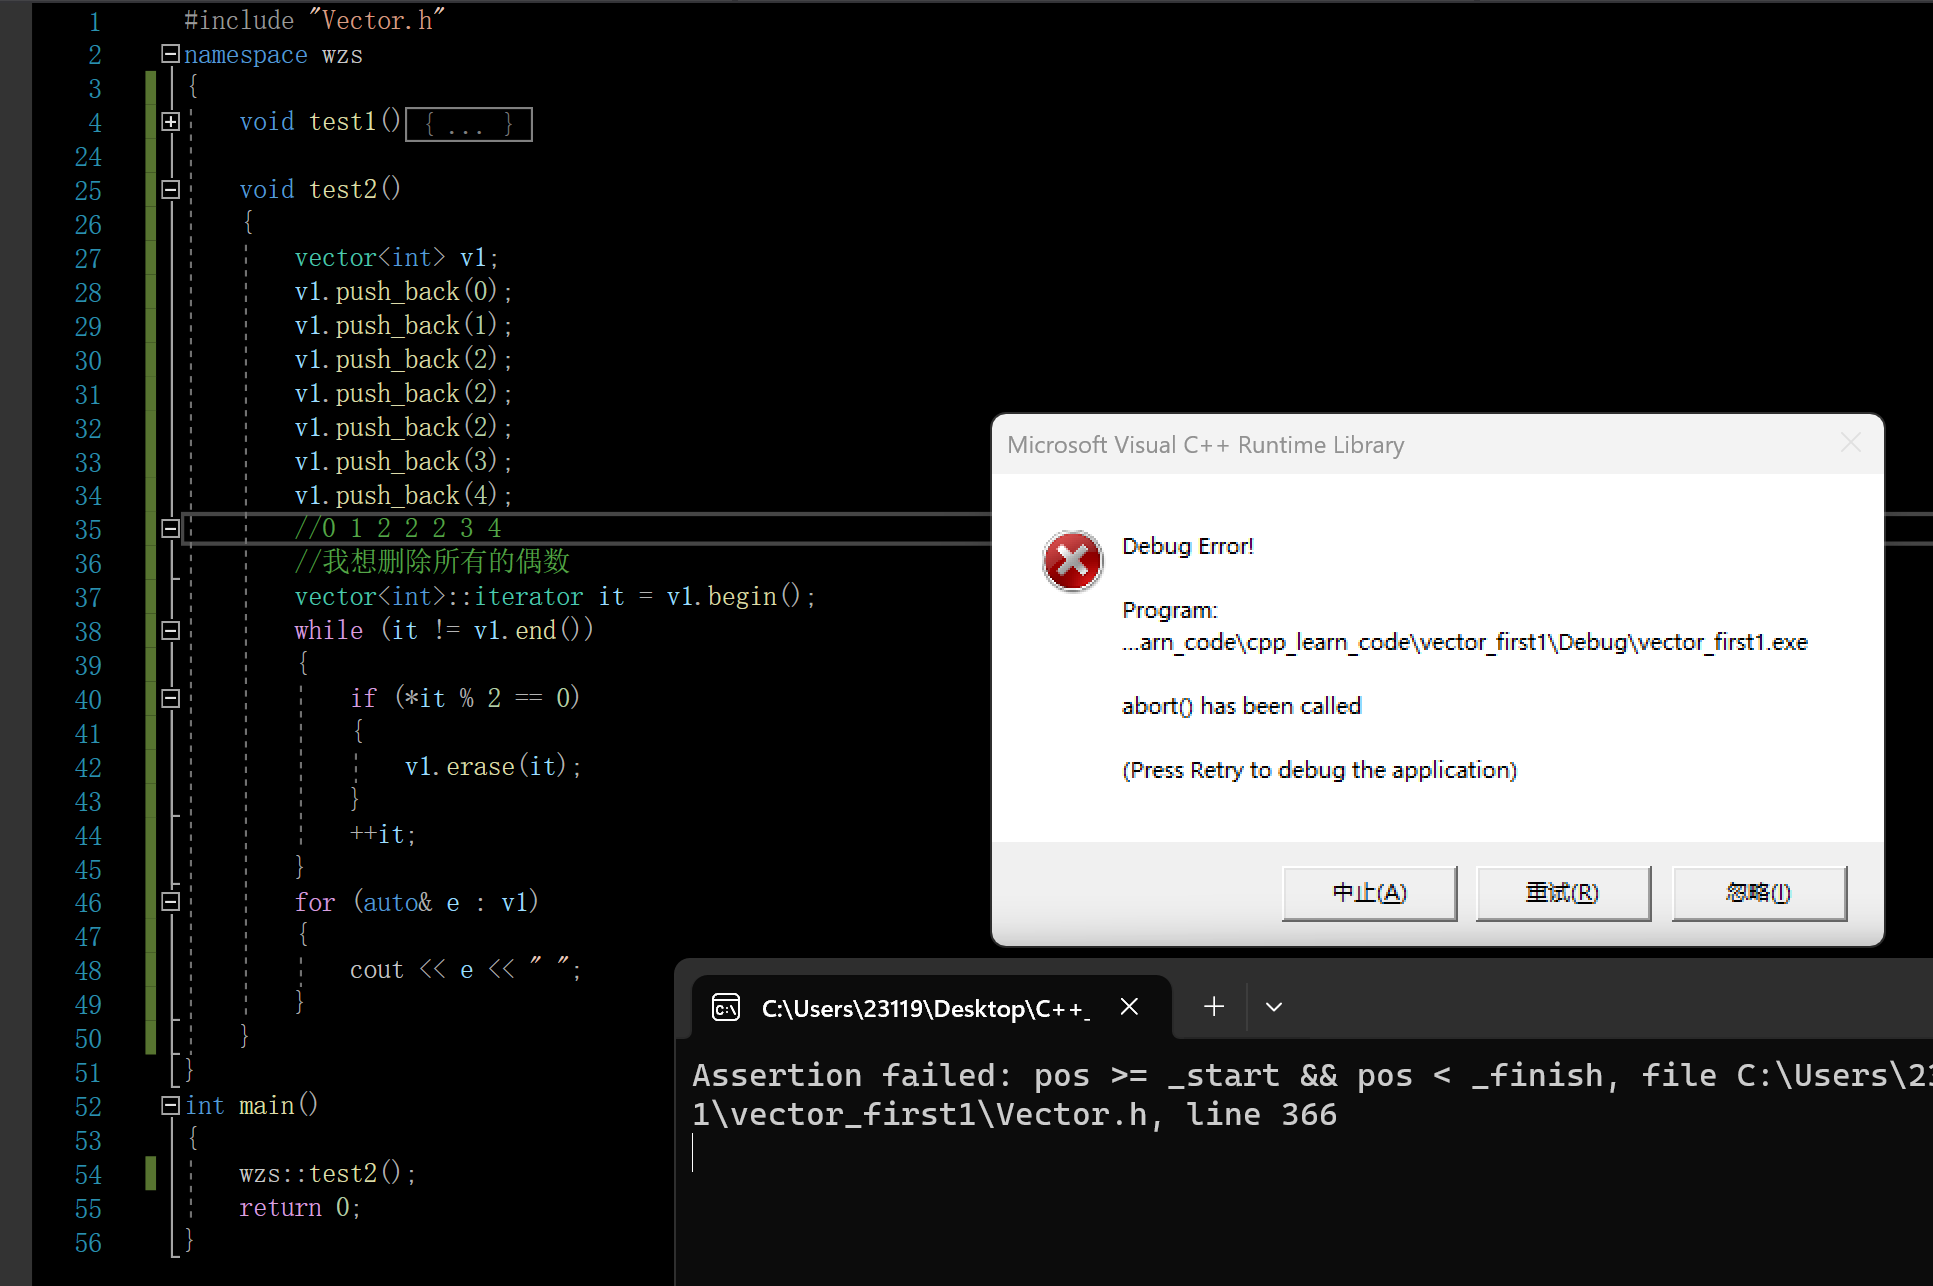Viewport: 1933px width, 1286px height.
Task: Click the #include "Vector.h" line
Action: (315, 21)
